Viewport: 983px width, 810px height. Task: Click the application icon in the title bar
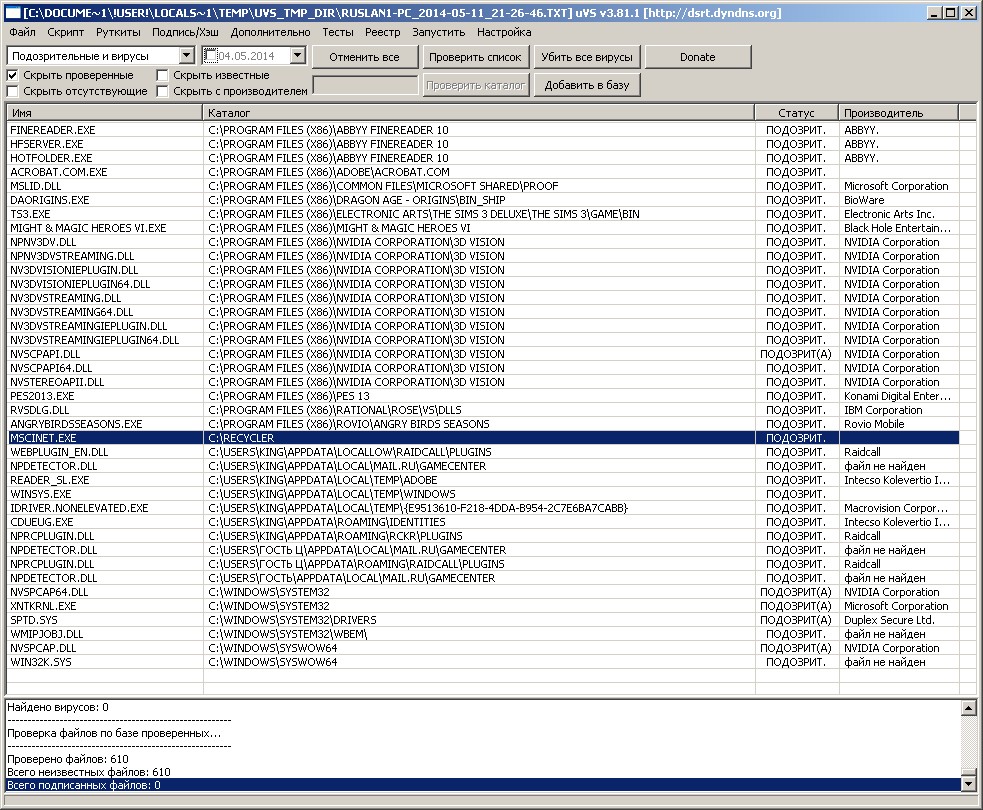point(12,13)
